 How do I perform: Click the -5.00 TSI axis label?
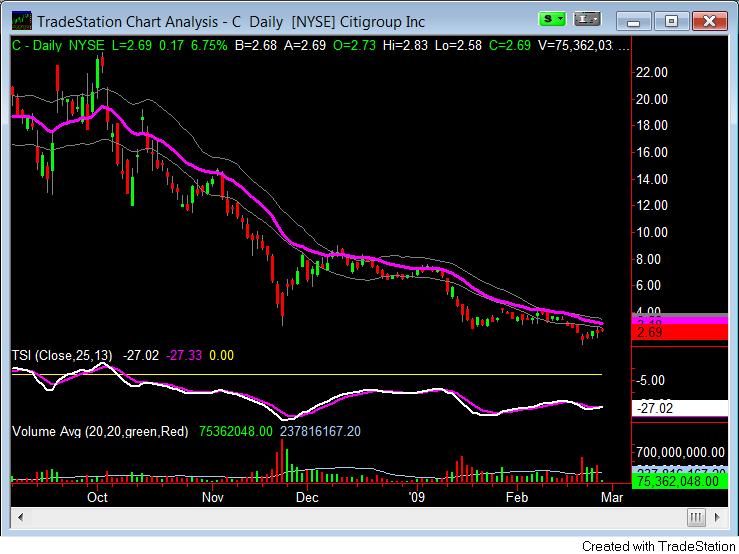[650, 380]
